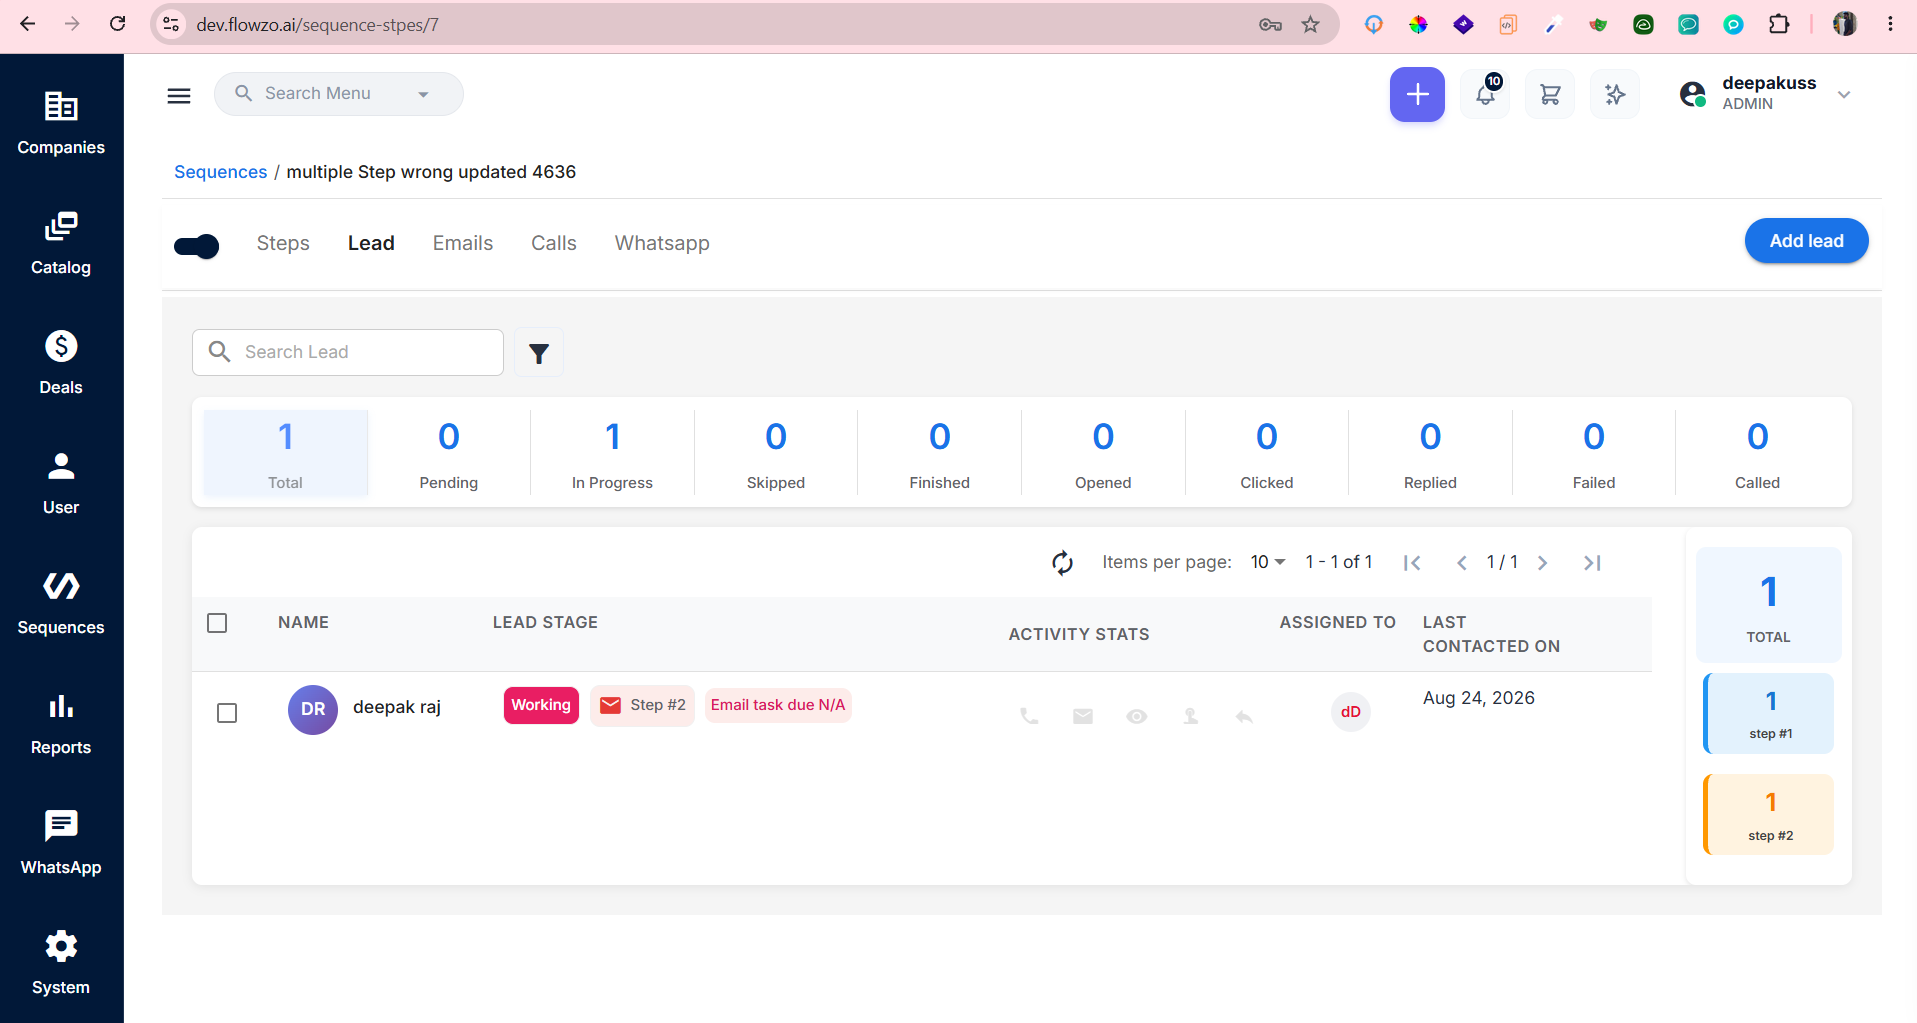Go to last page of leads
The image size is (1917, 1023).
(1592, 563)
